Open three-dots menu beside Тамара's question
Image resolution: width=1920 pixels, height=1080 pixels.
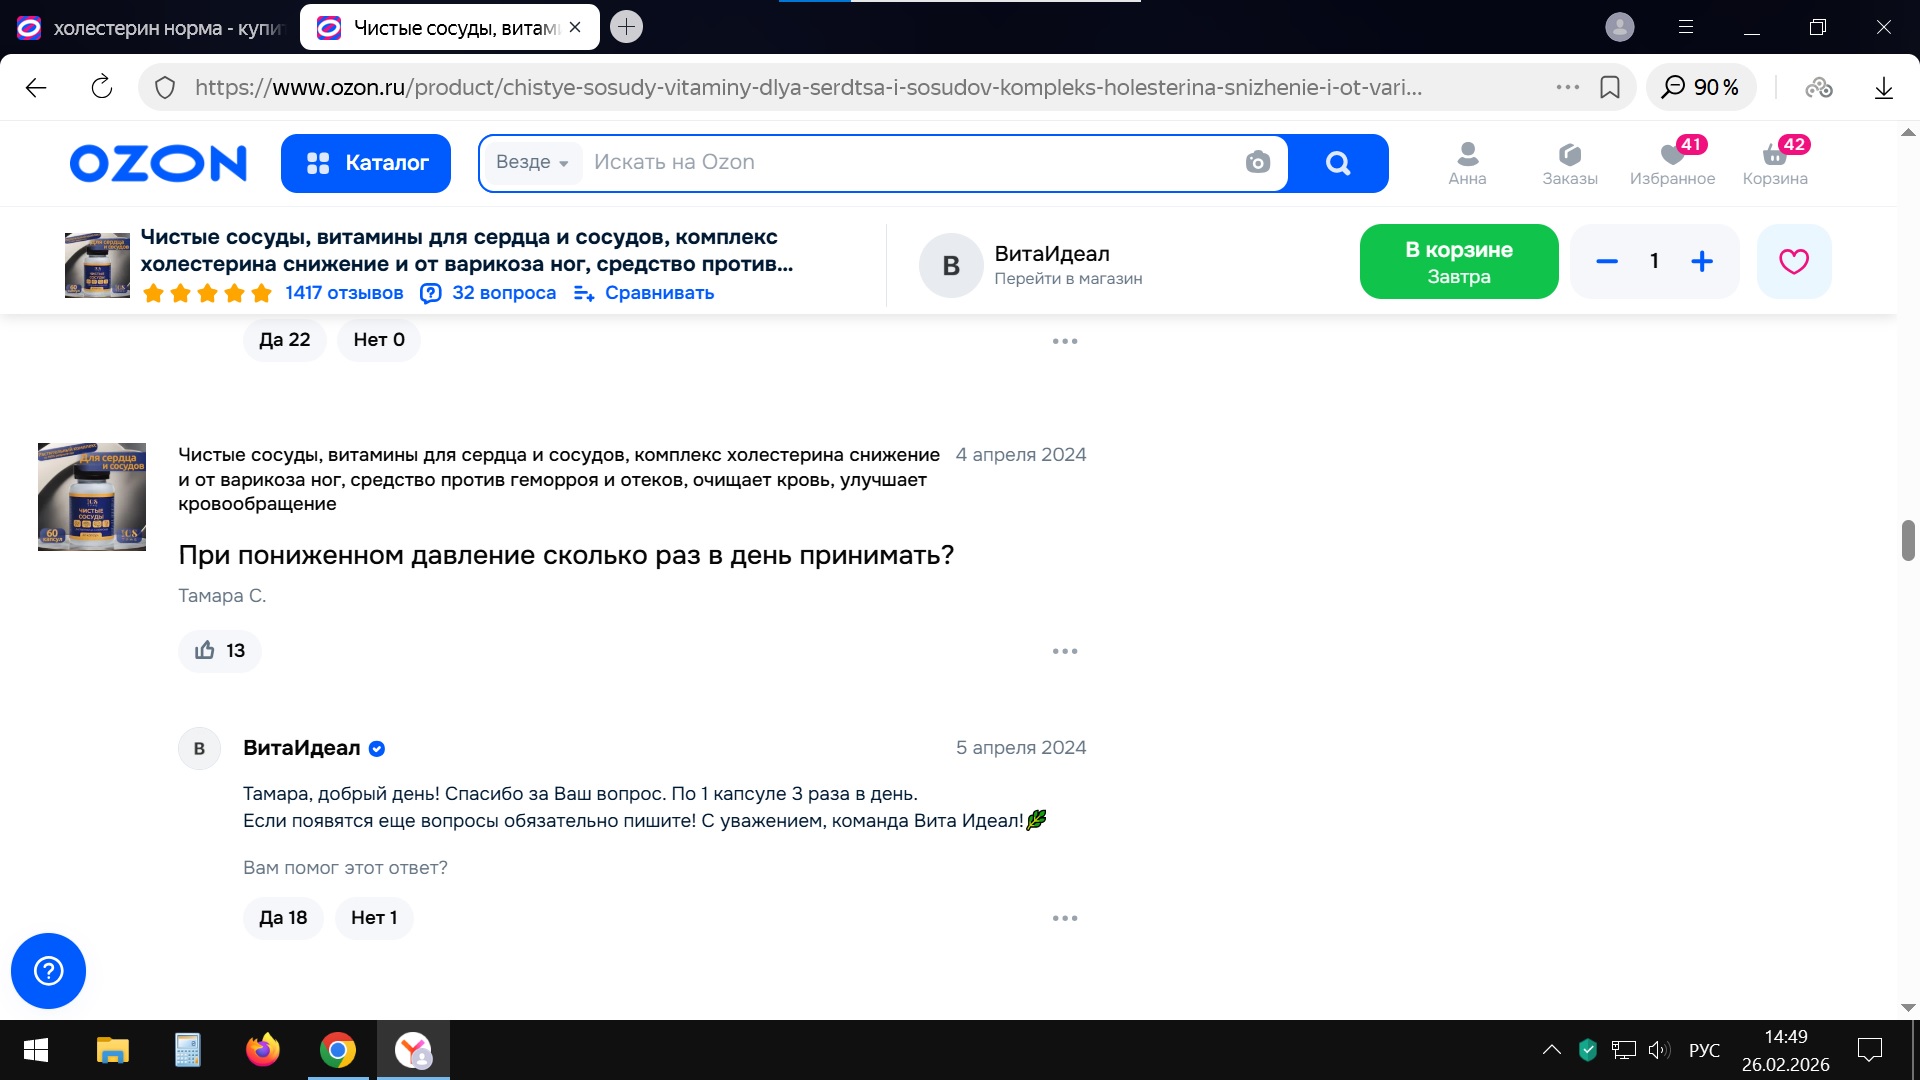click(x=1064, y=651)
